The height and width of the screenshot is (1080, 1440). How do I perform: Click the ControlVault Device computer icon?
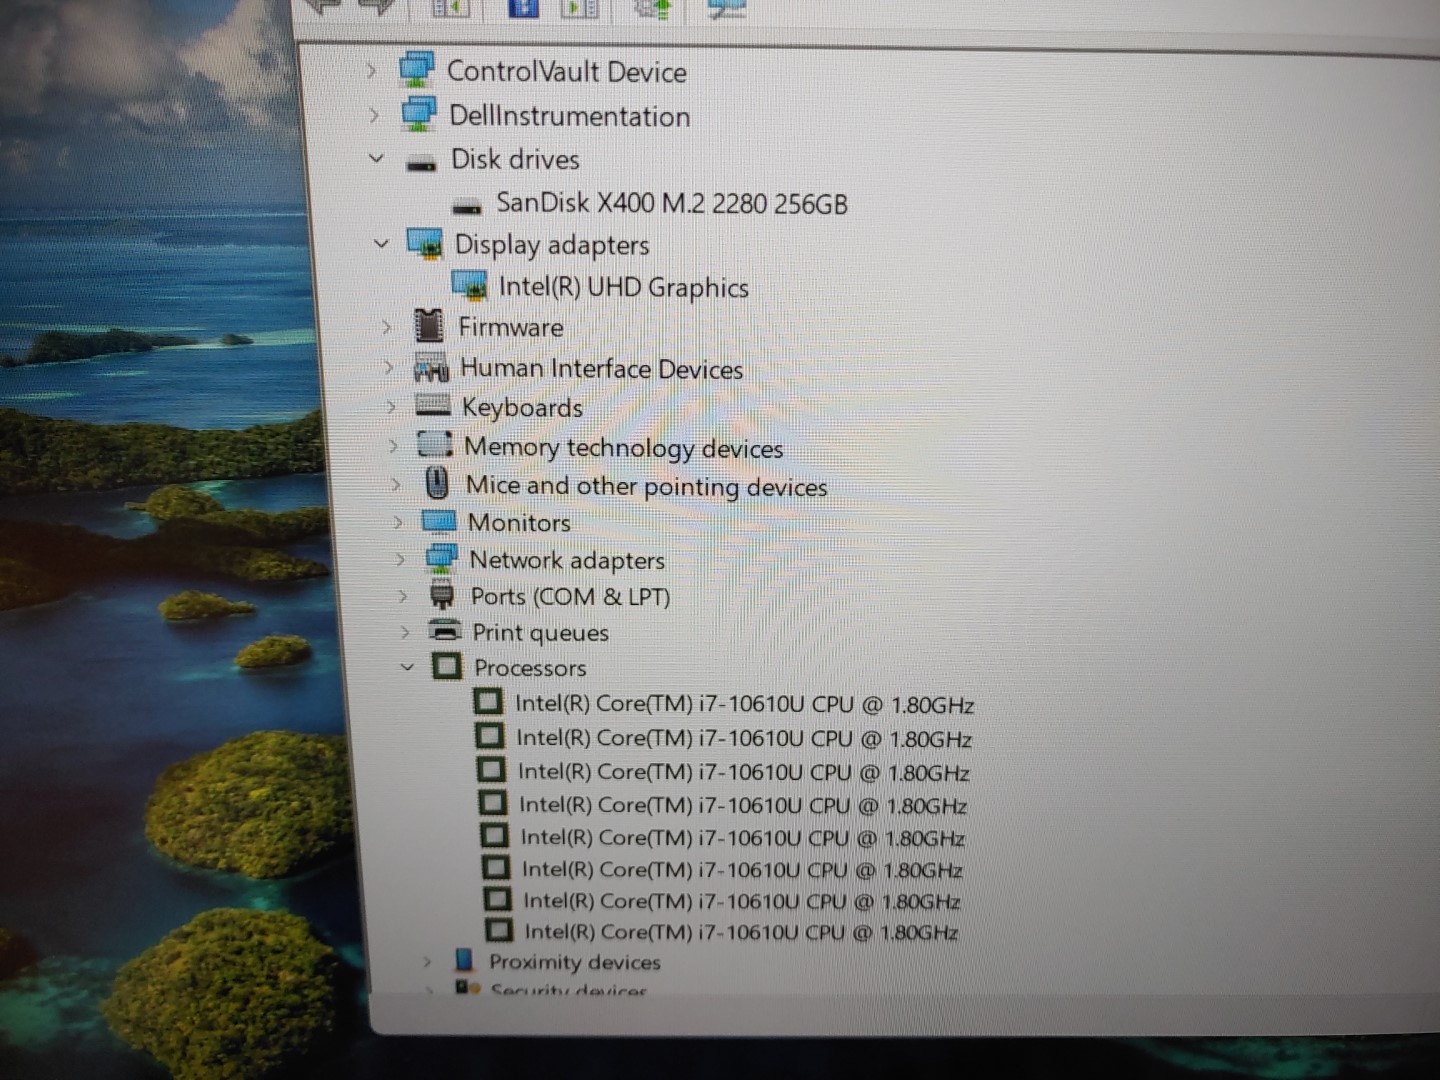coord(416,70)
